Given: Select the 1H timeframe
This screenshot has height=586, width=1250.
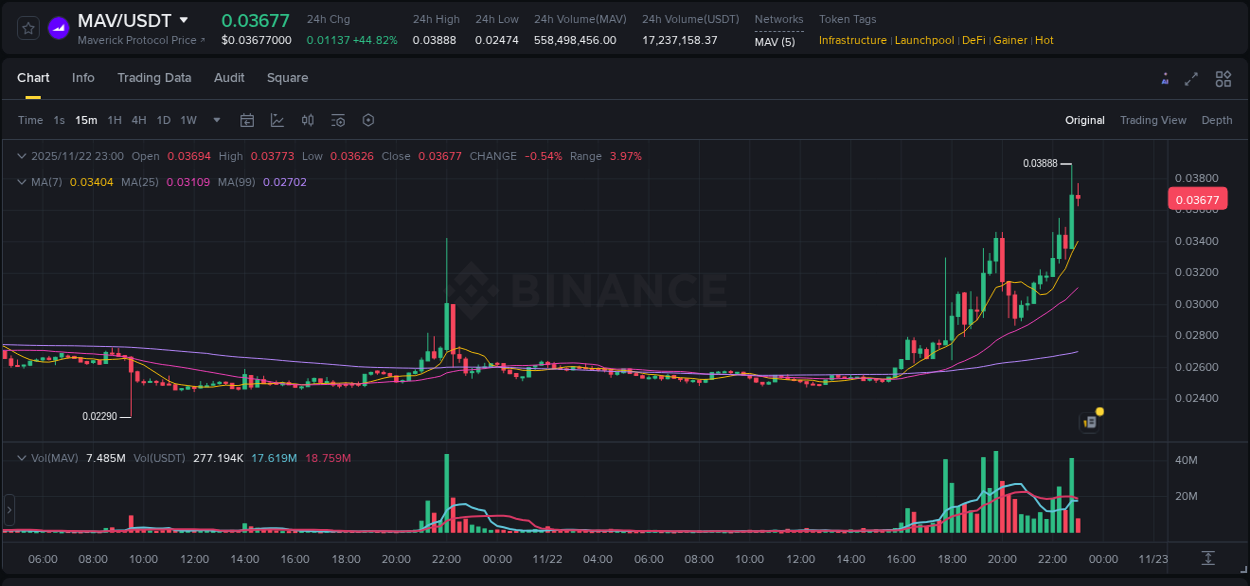Looking at the screenshot, I should pyautogui.click(x=115, y=120).
